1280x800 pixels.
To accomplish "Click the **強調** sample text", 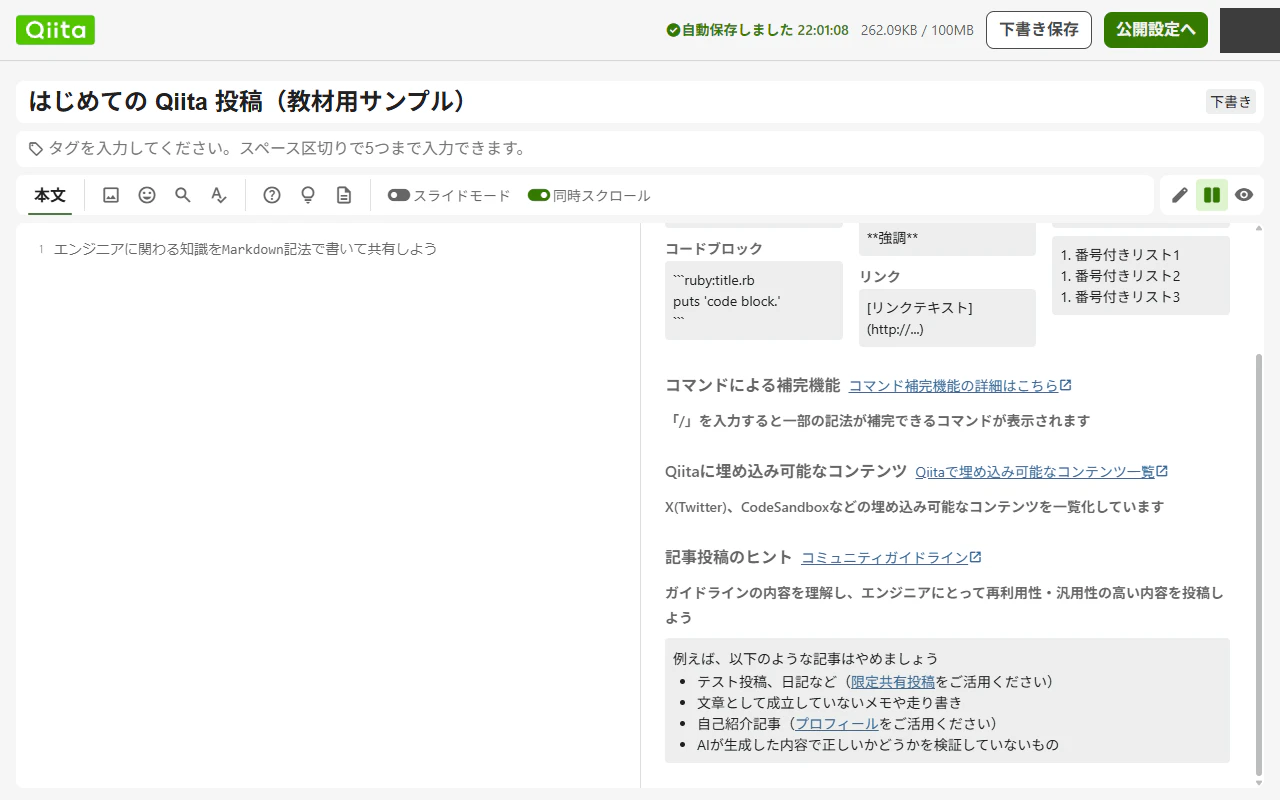I will [x=892, y=238].
